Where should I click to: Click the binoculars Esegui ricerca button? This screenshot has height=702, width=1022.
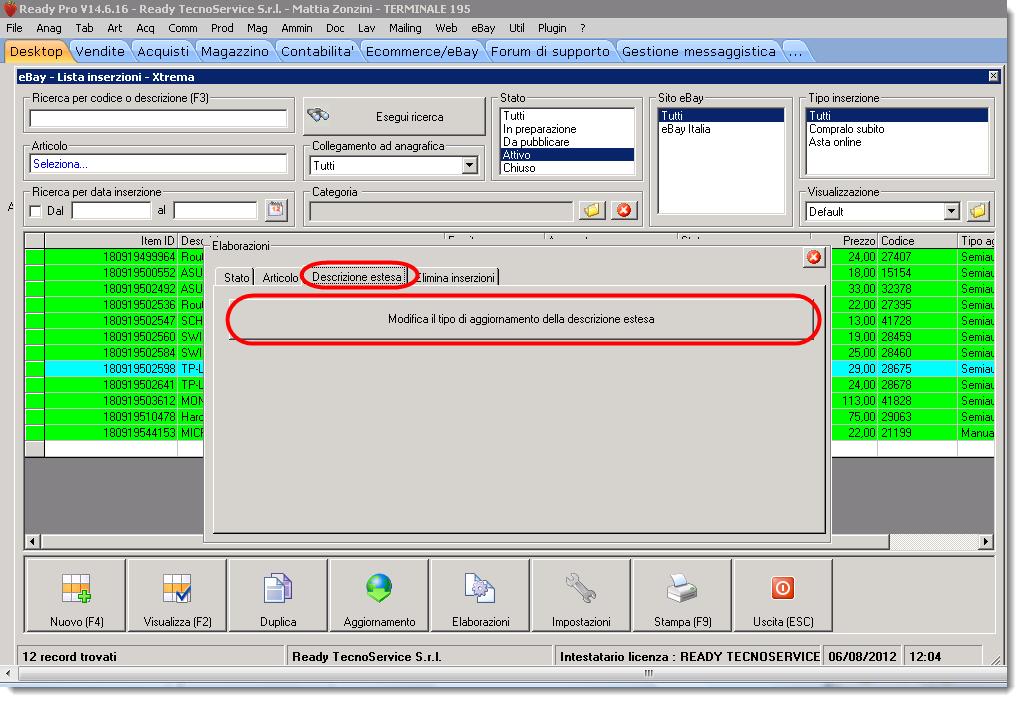pos(394,117)
